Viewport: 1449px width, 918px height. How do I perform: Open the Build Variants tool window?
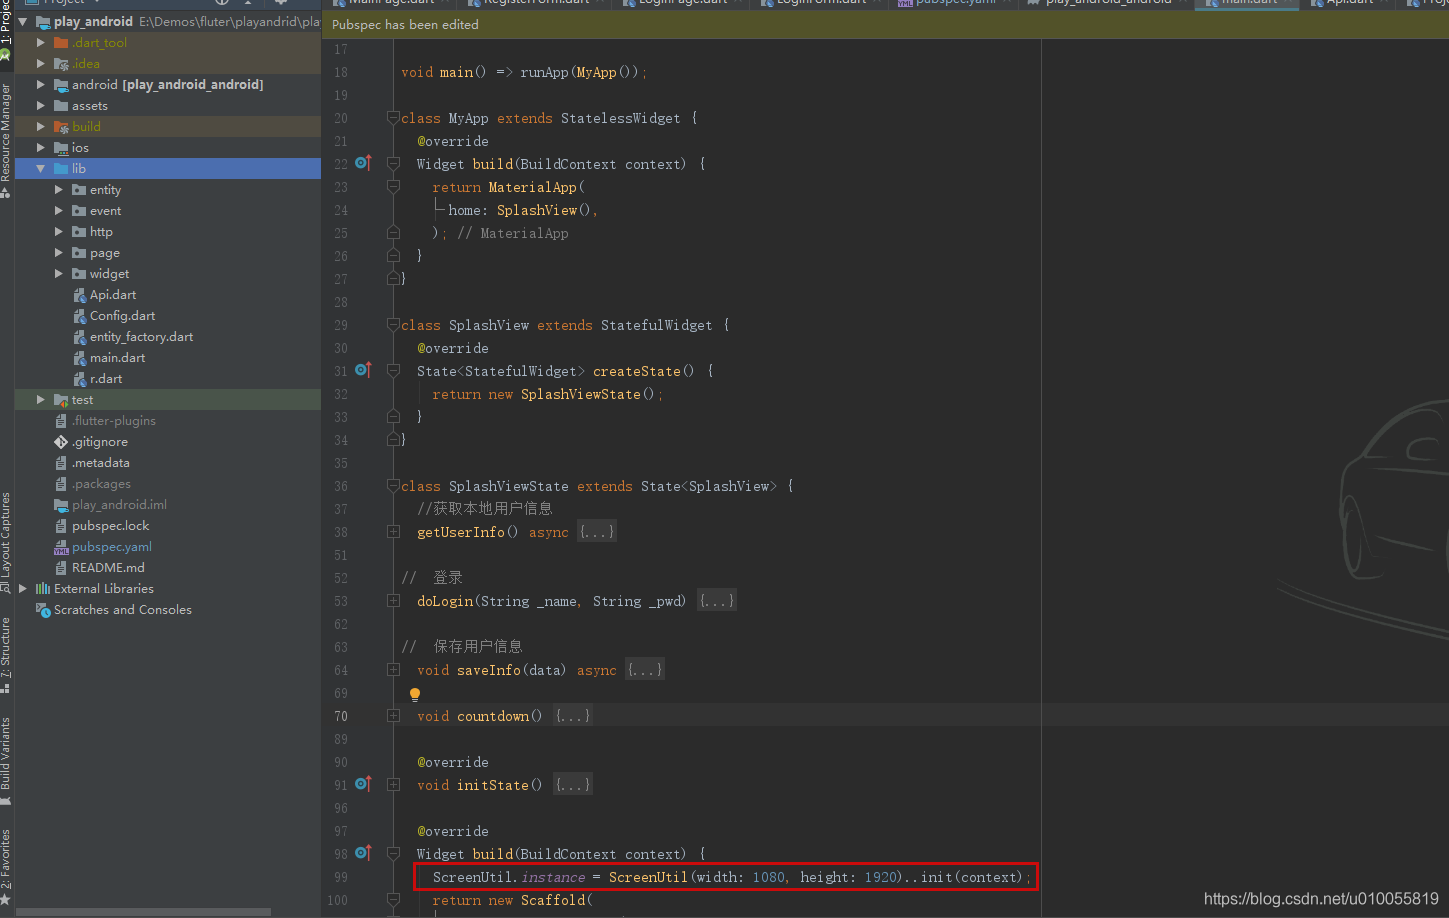point(6,760)
